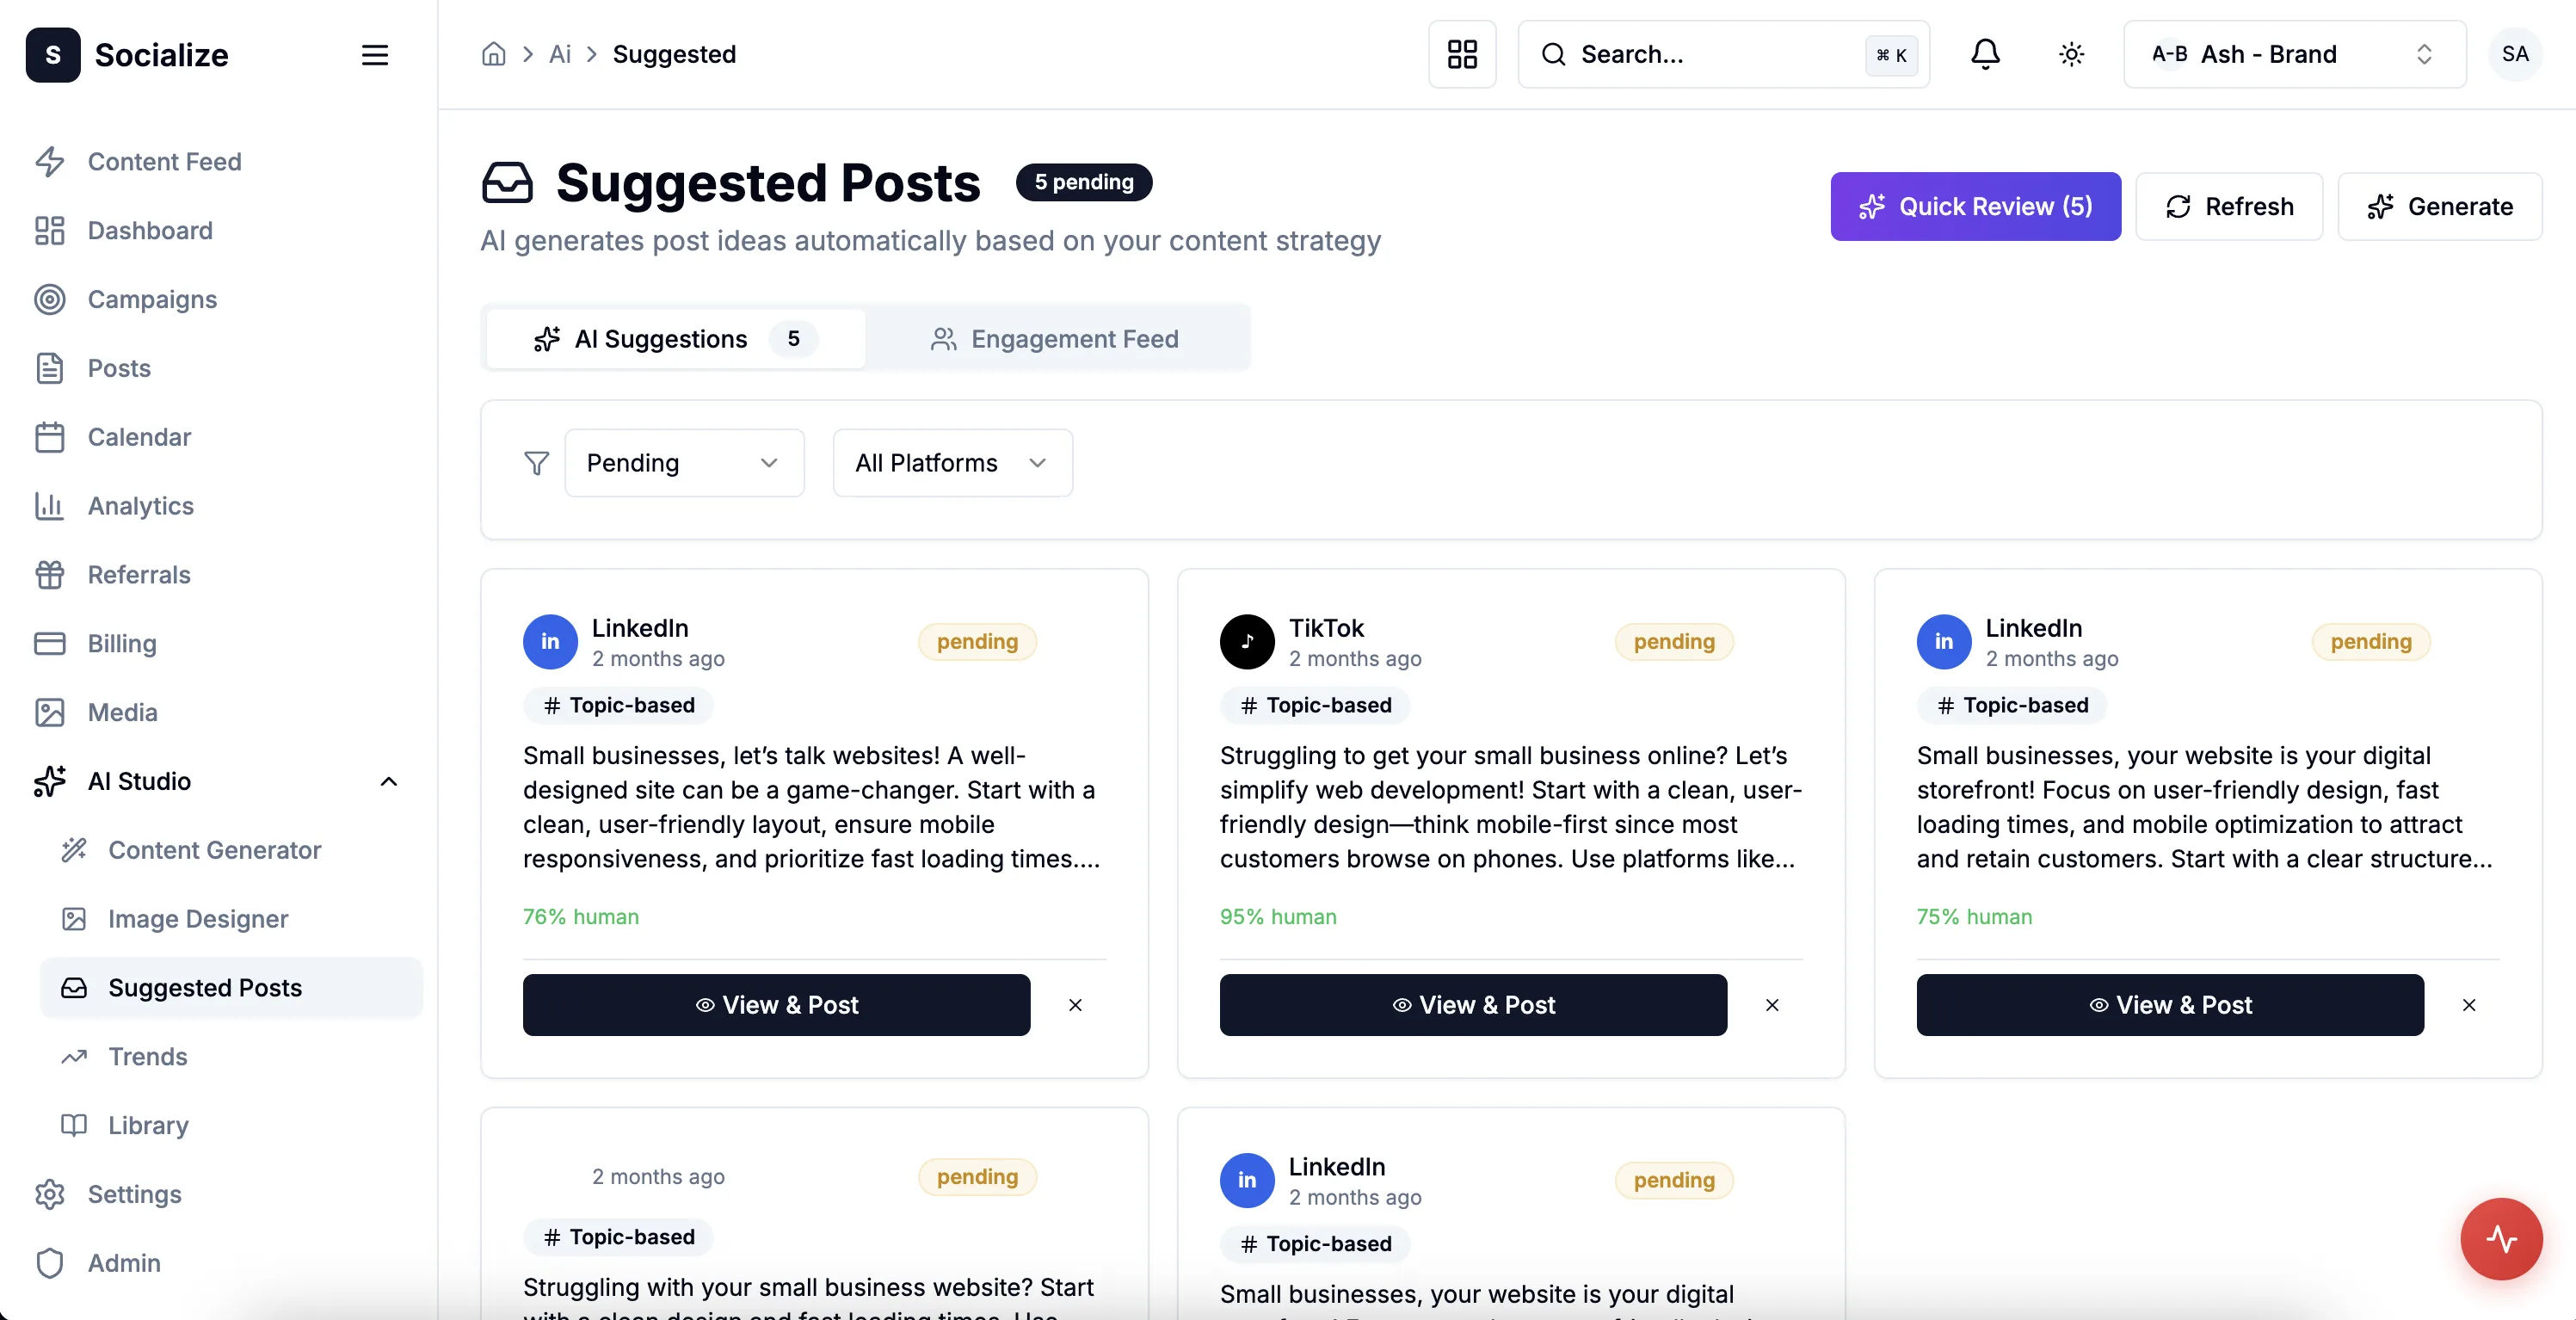Toggle the light/dark theme sun icon

2071,54
